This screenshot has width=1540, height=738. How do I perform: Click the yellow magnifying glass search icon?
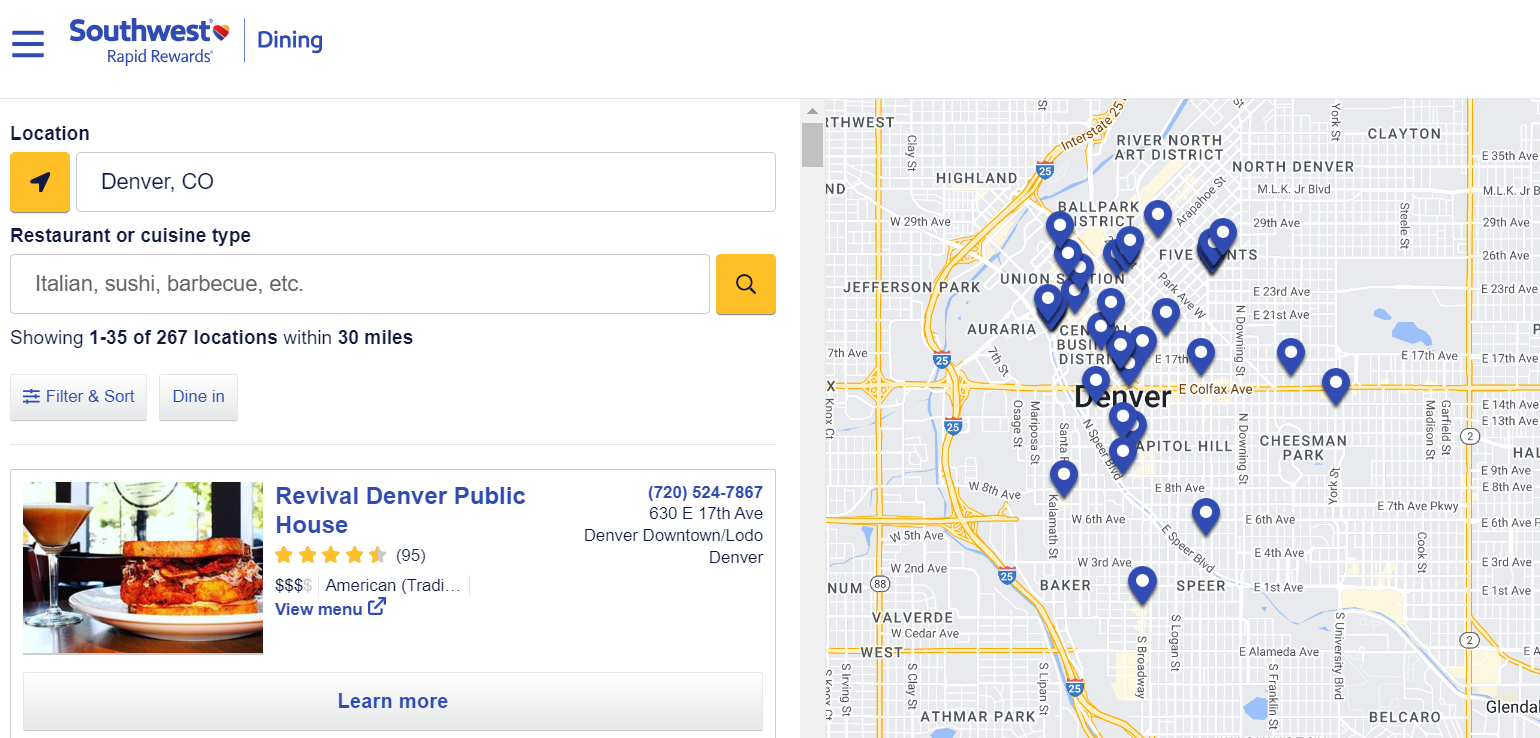[745, 283]
